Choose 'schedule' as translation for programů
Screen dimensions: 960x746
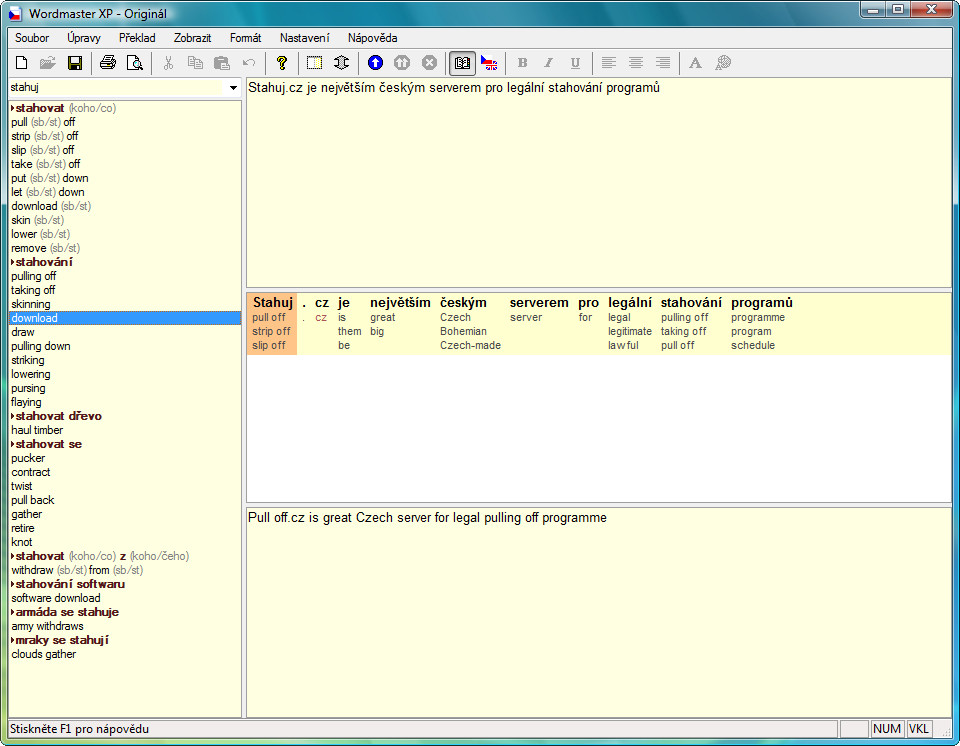[x=753, y=345]
